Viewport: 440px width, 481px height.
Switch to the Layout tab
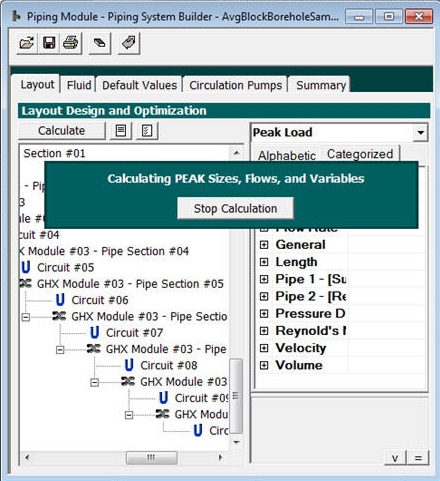(37, 85)
